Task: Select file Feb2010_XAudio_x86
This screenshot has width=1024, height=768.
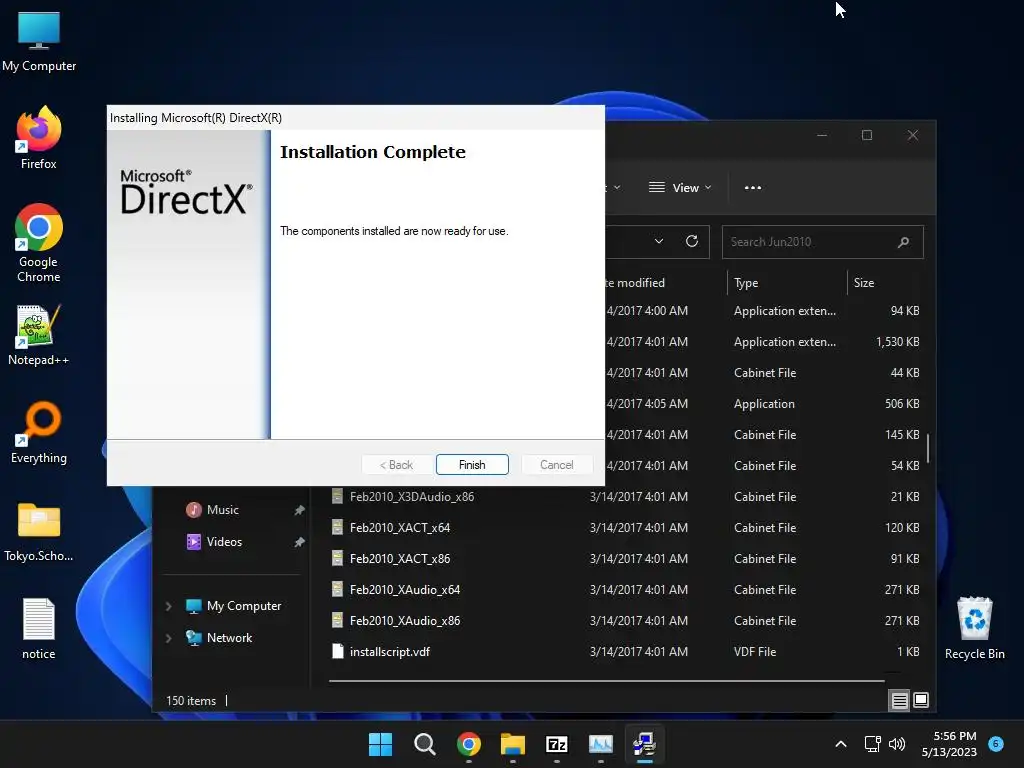Action: [x=404, y=620]
